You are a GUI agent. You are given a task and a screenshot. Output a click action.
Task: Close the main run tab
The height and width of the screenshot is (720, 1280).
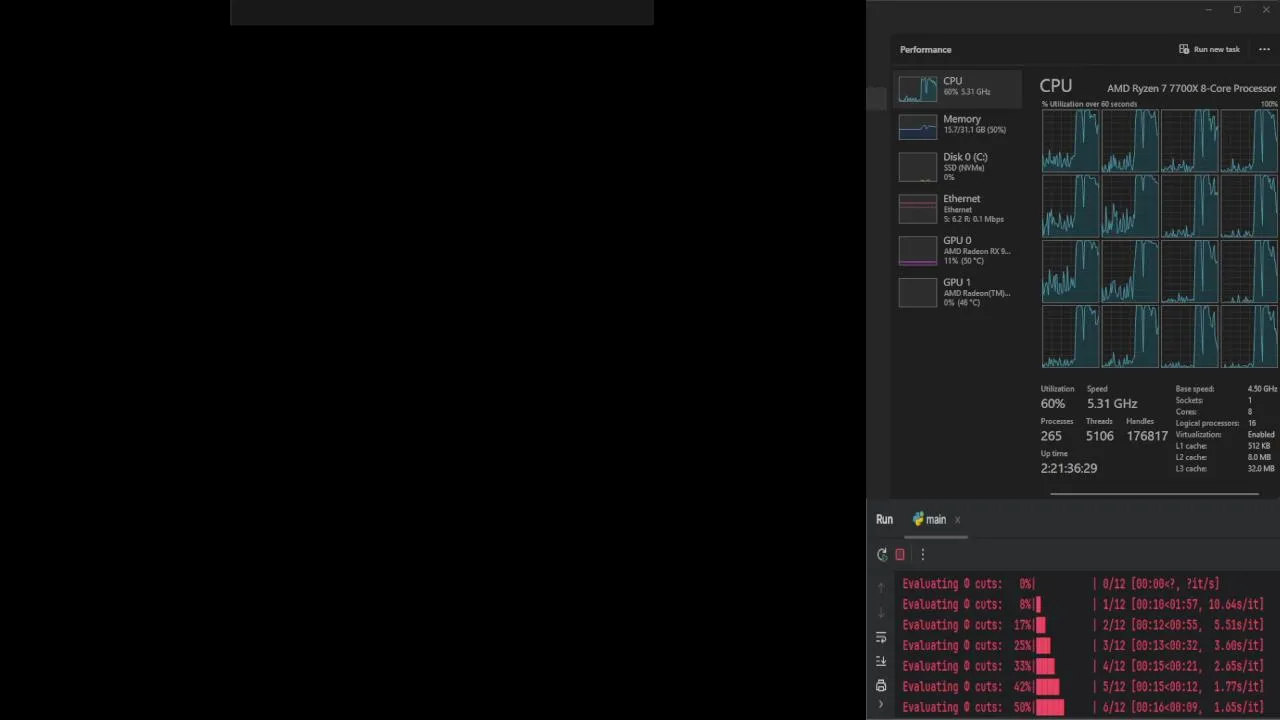point(957,520)
